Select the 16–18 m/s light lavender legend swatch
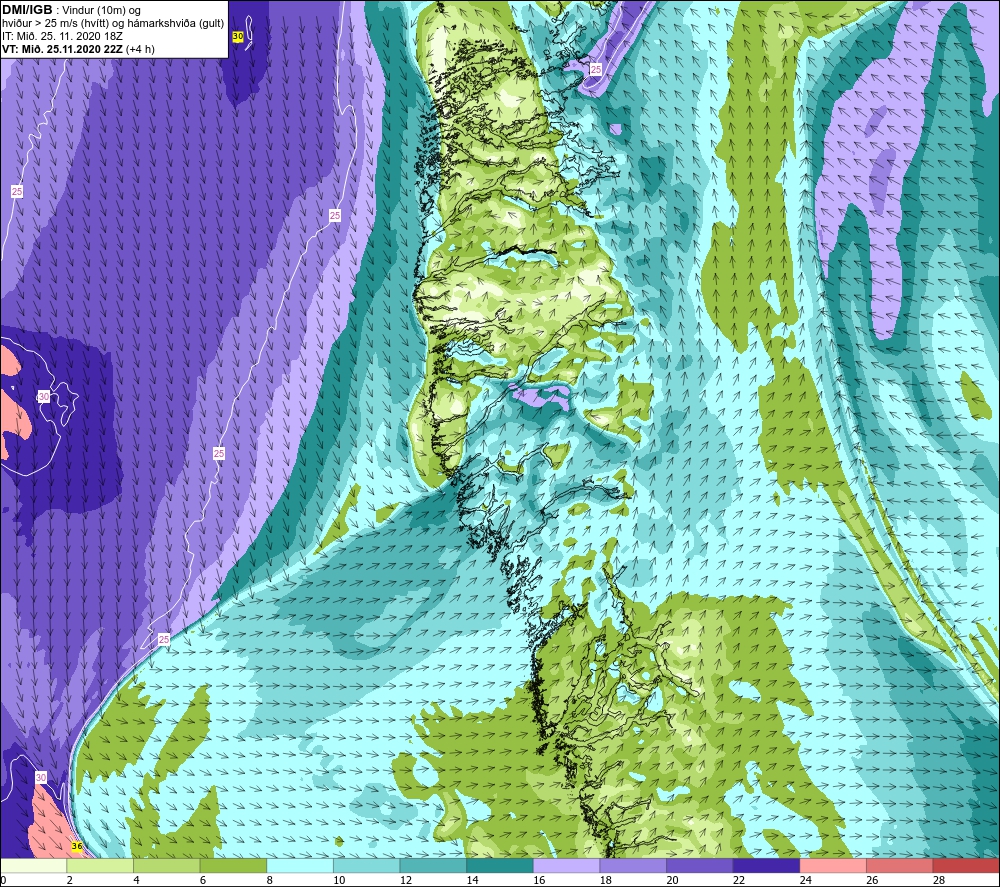Screen dimensions: 1000x887 [x=566, y=866]
